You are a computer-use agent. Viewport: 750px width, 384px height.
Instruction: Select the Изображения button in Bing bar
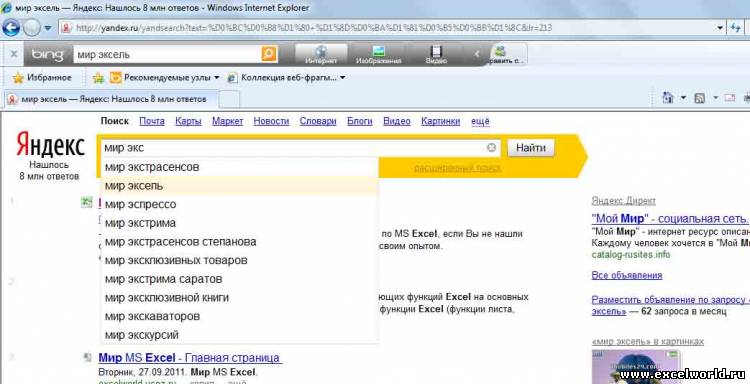(378, 55)
